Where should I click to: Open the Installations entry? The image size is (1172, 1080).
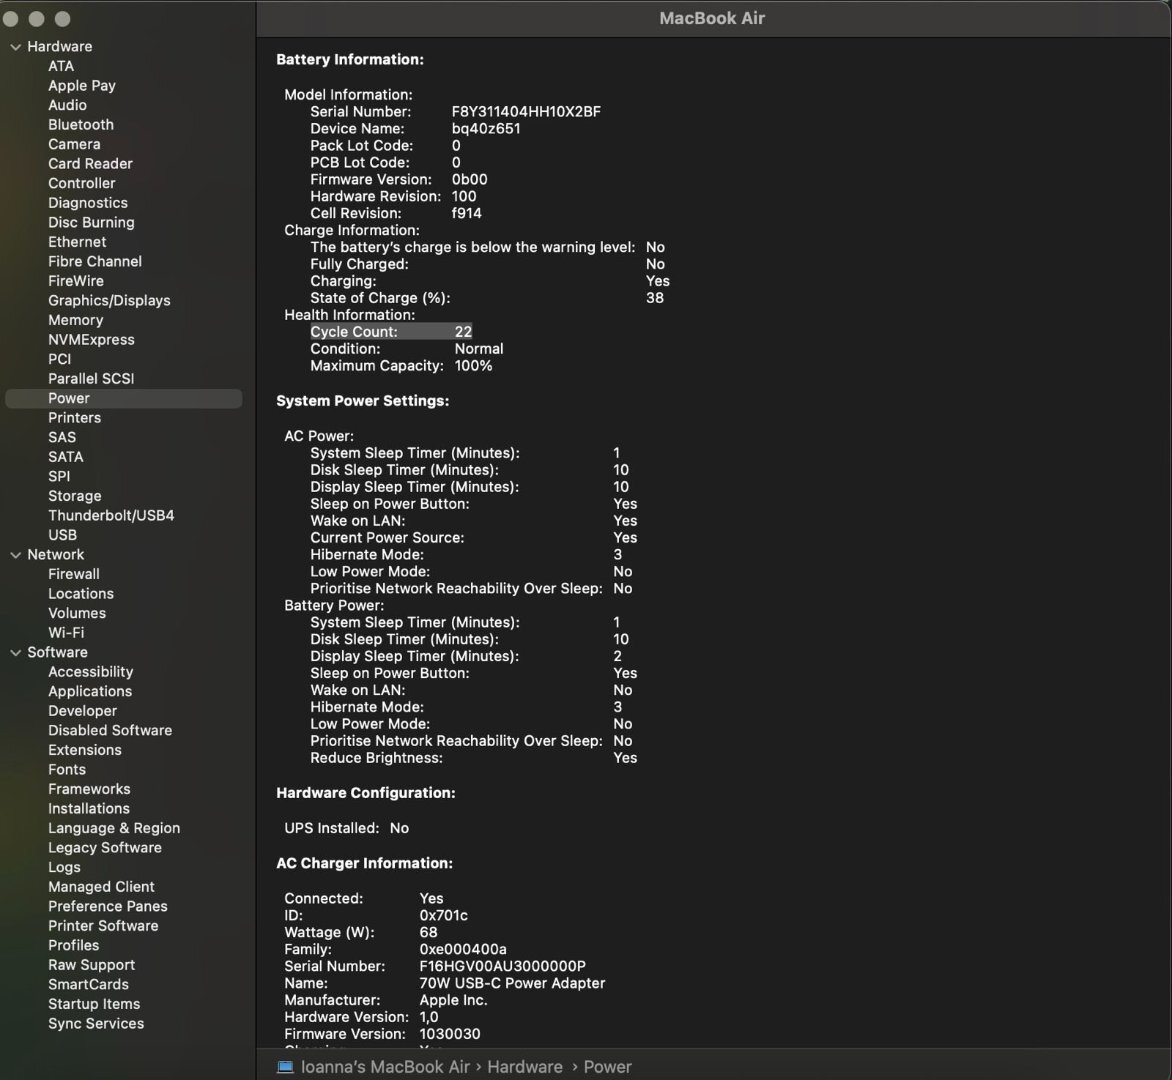(88, 809)
